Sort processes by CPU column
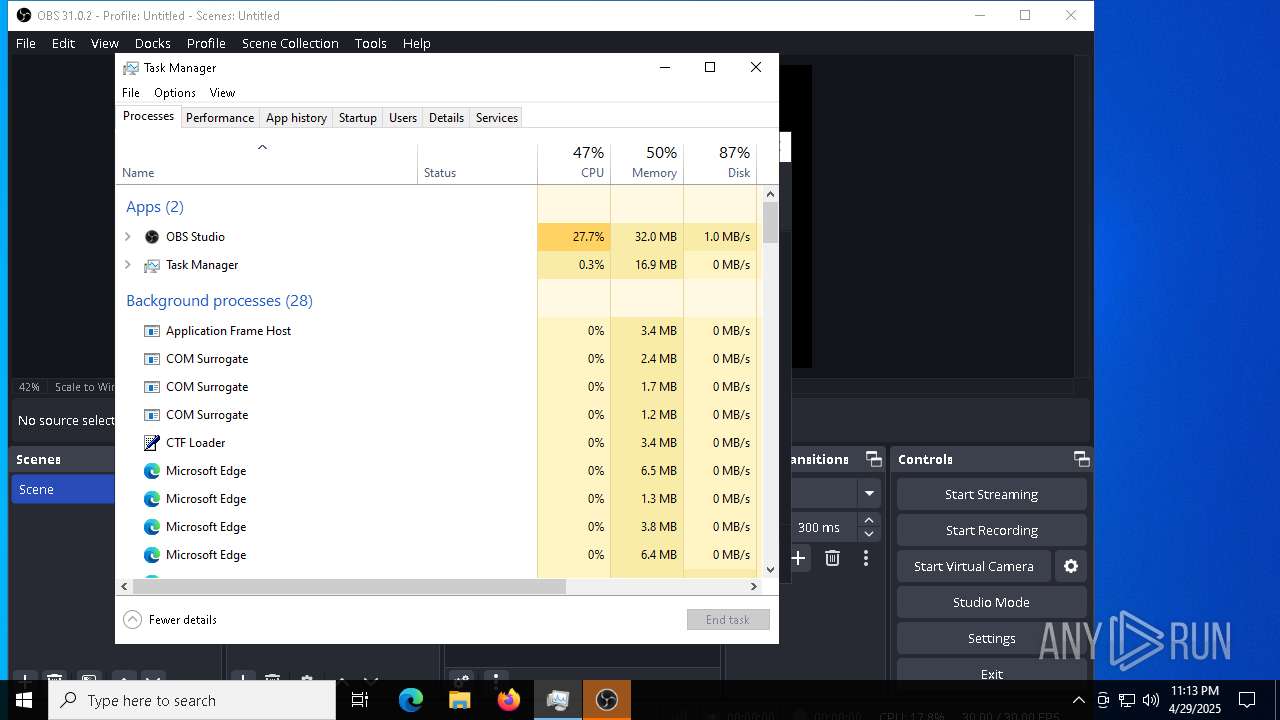Image resolution: width=1280 pixels, height=720 pixels. pyautogui.click(x=574, y=162)
